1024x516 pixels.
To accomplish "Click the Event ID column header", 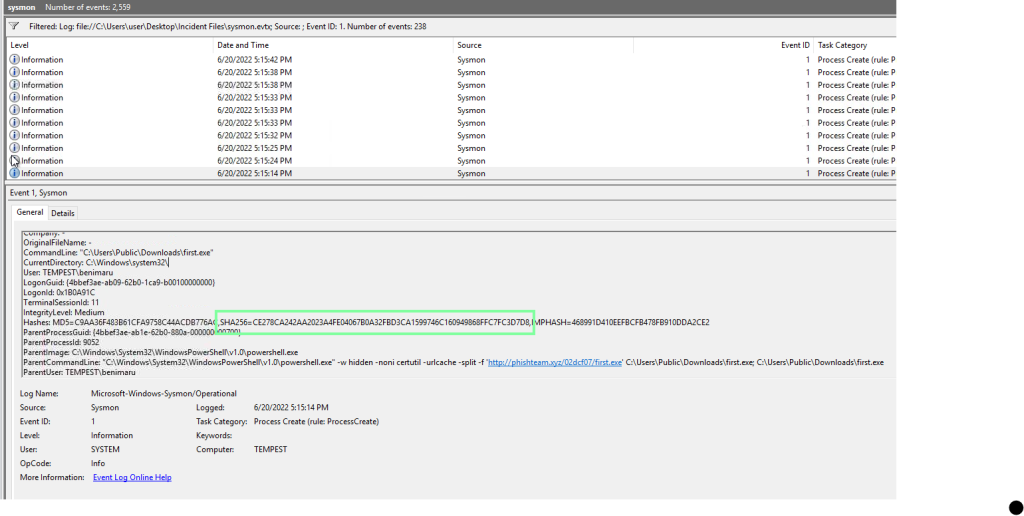I will (x=795, y=45).
